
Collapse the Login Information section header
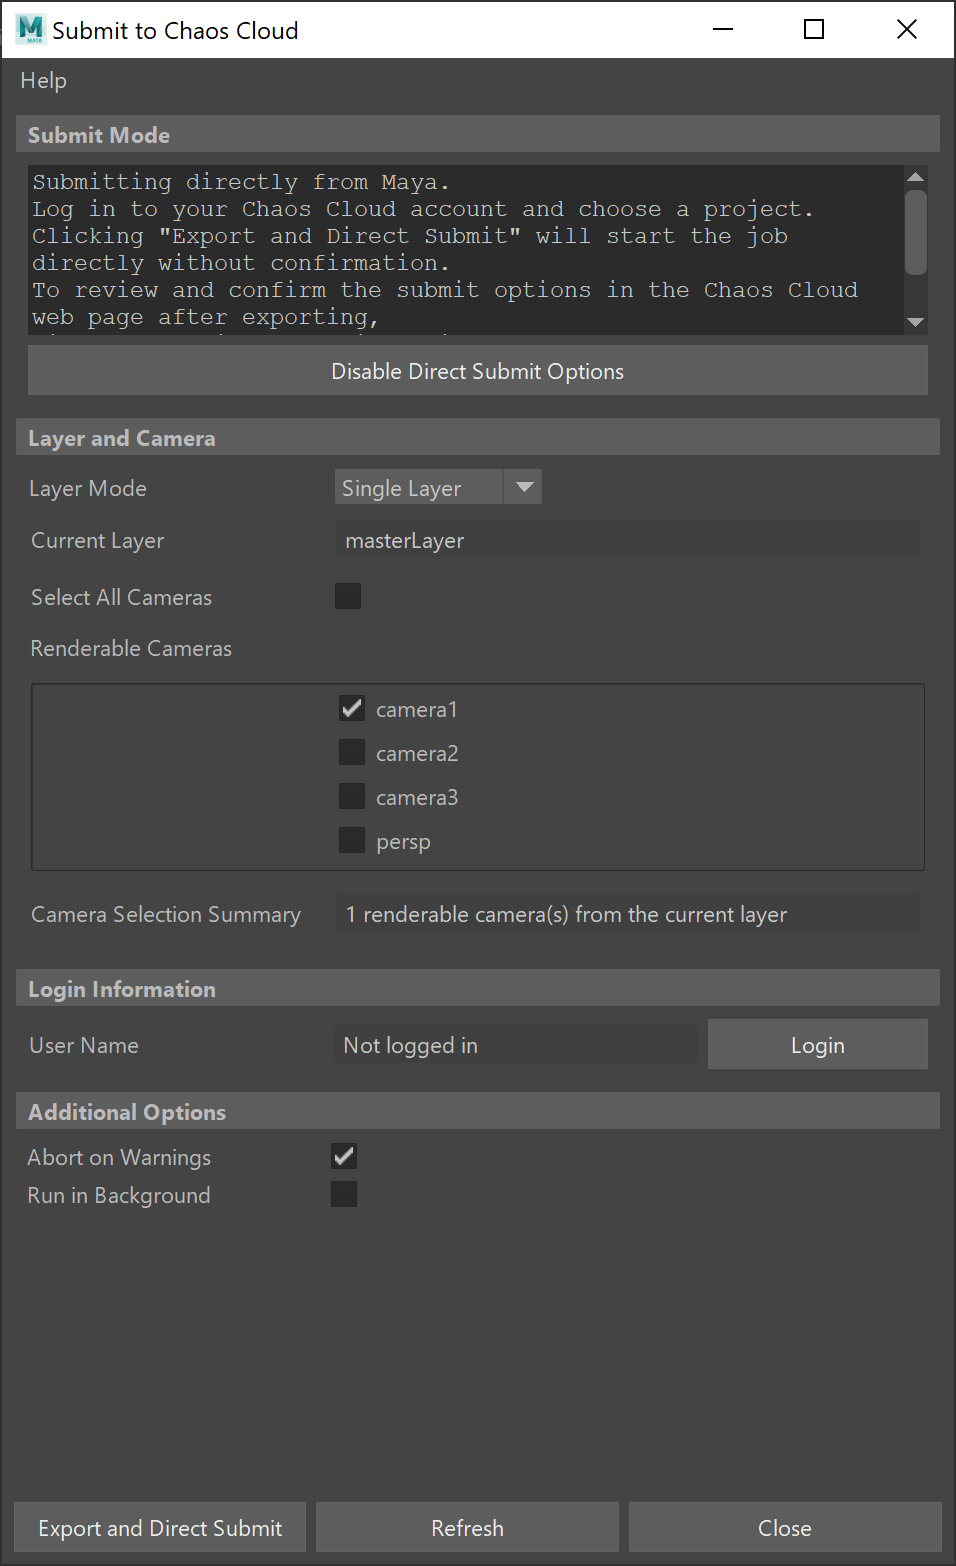(x=478, y=989)
